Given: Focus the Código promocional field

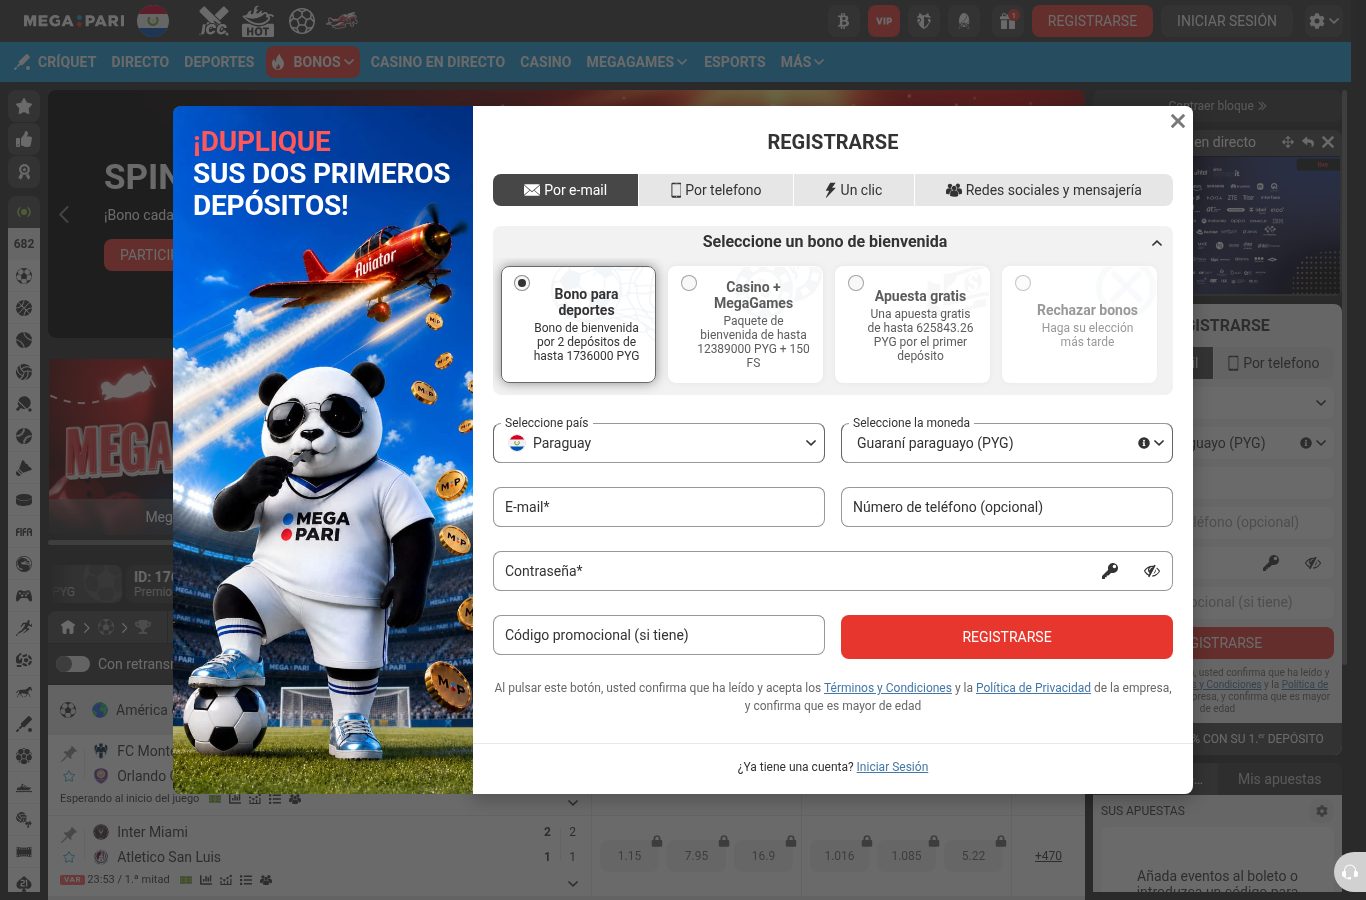Looking at the screenshot, I should tap(659, 635).
